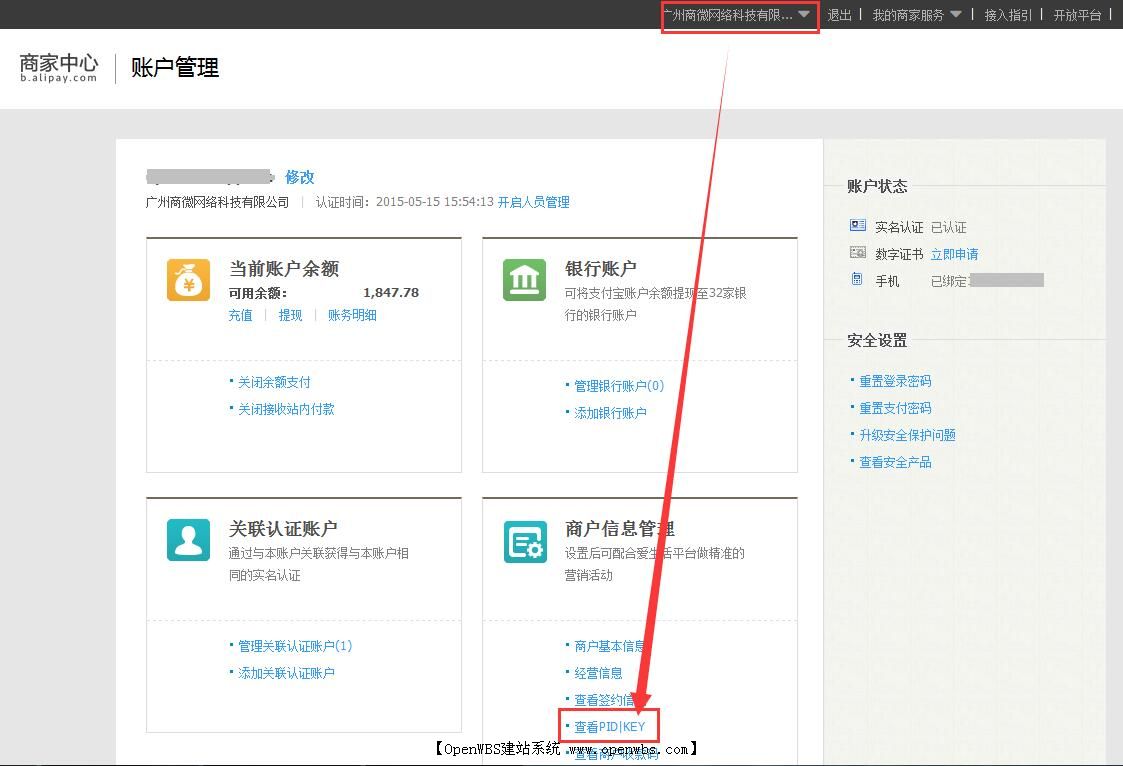This screenshot has width=1123, height=766.
Task: Click the ID card icon beside 实名认证
Action: [857, 226]
